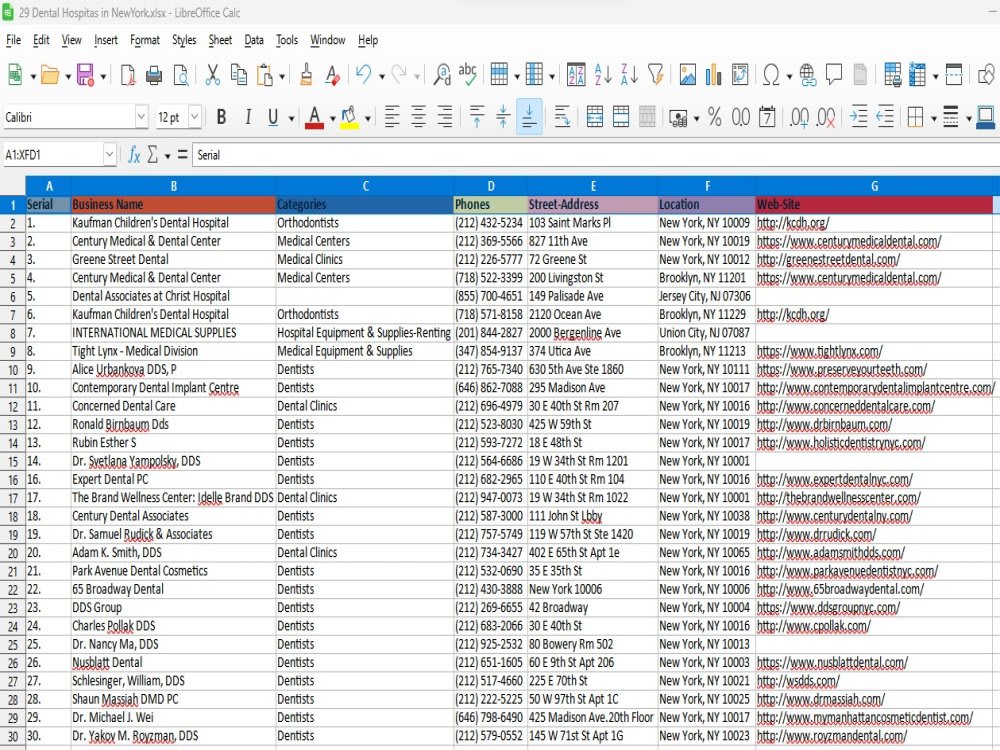Open the Sheet menu

tap(218, 40)
